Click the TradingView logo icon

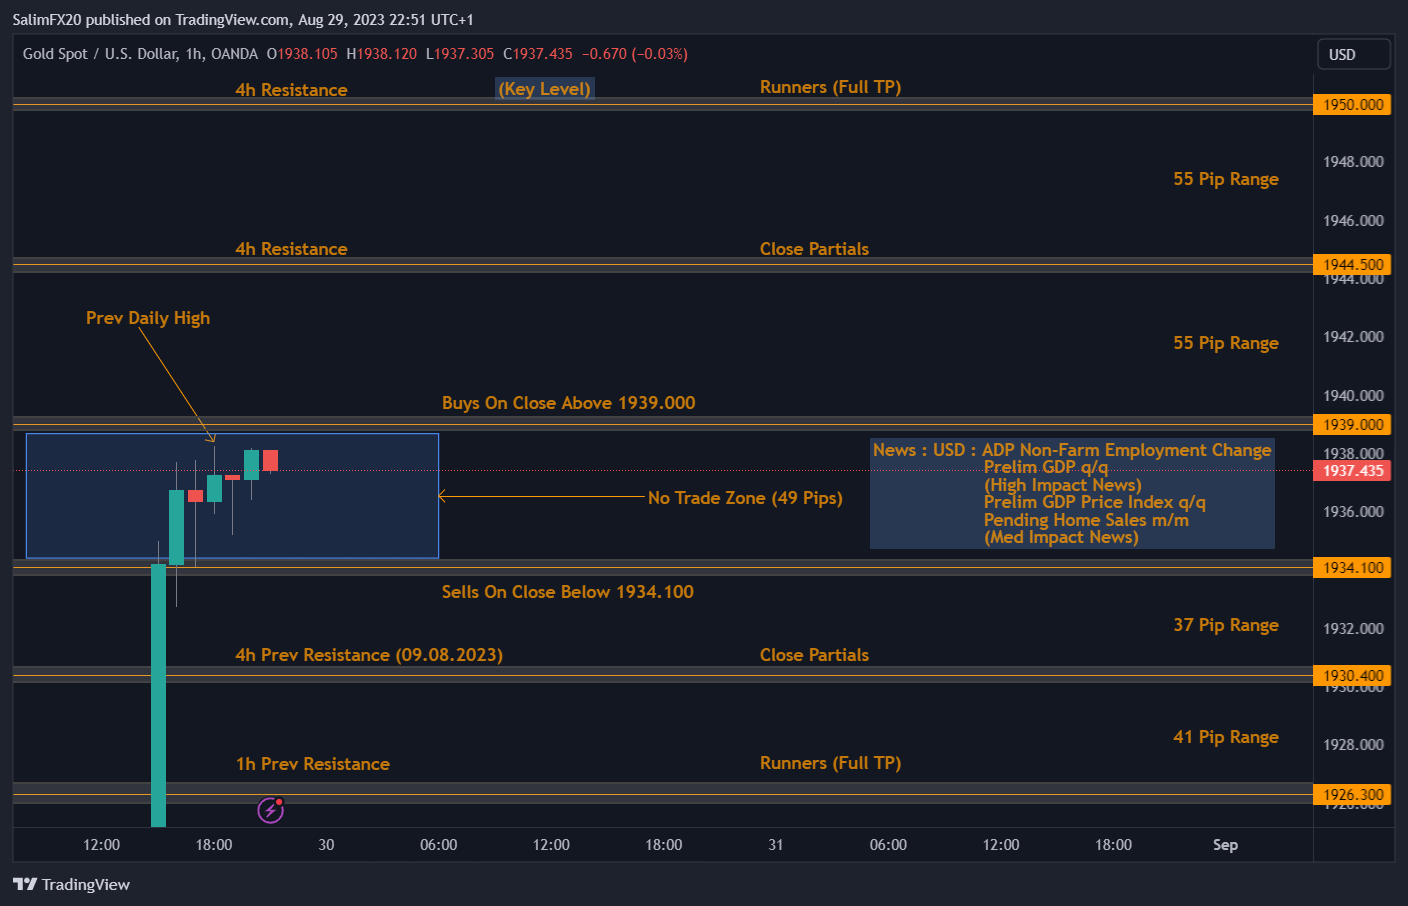25,884
